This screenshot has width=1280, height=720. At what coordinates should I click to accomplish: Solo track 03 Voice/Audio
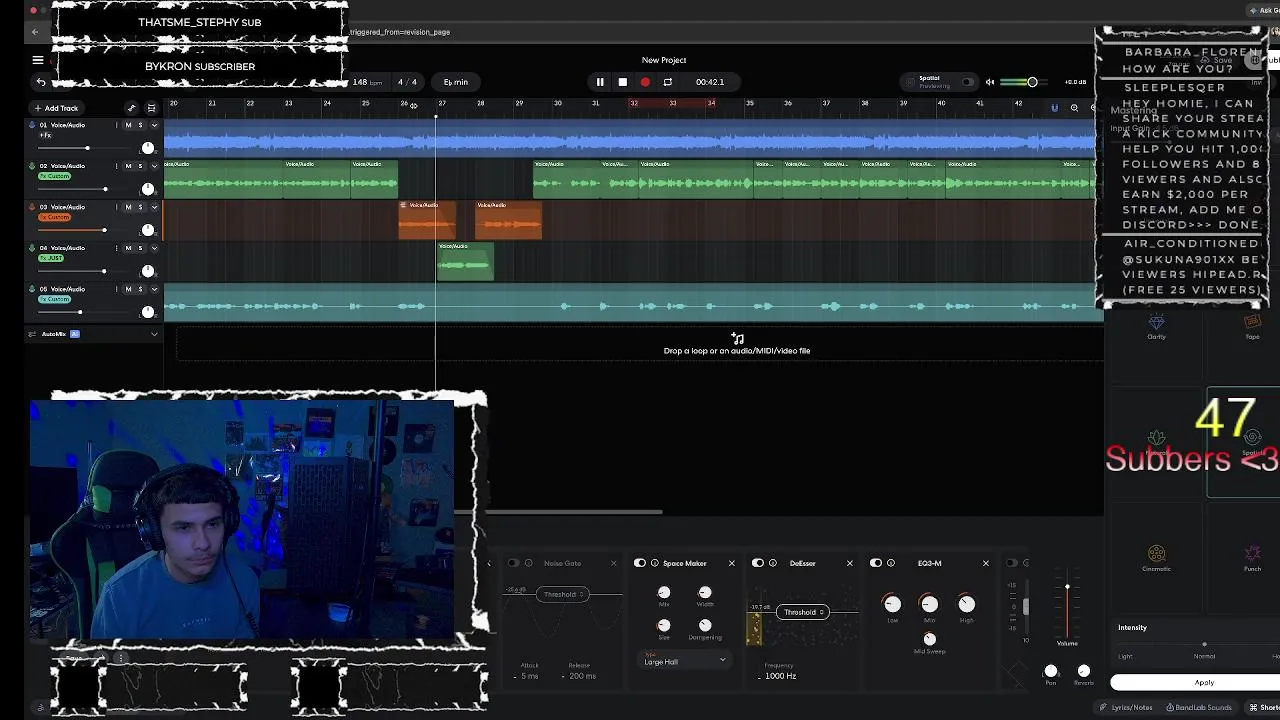[140, 207]
